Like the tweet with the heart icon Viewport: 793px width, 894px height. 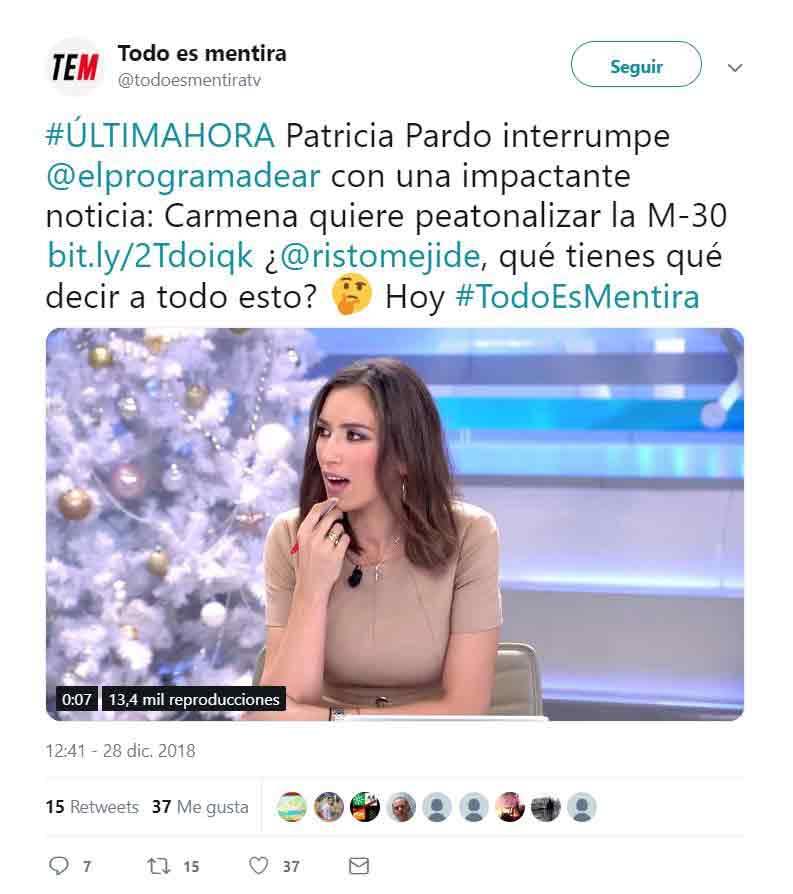point(258,865)
